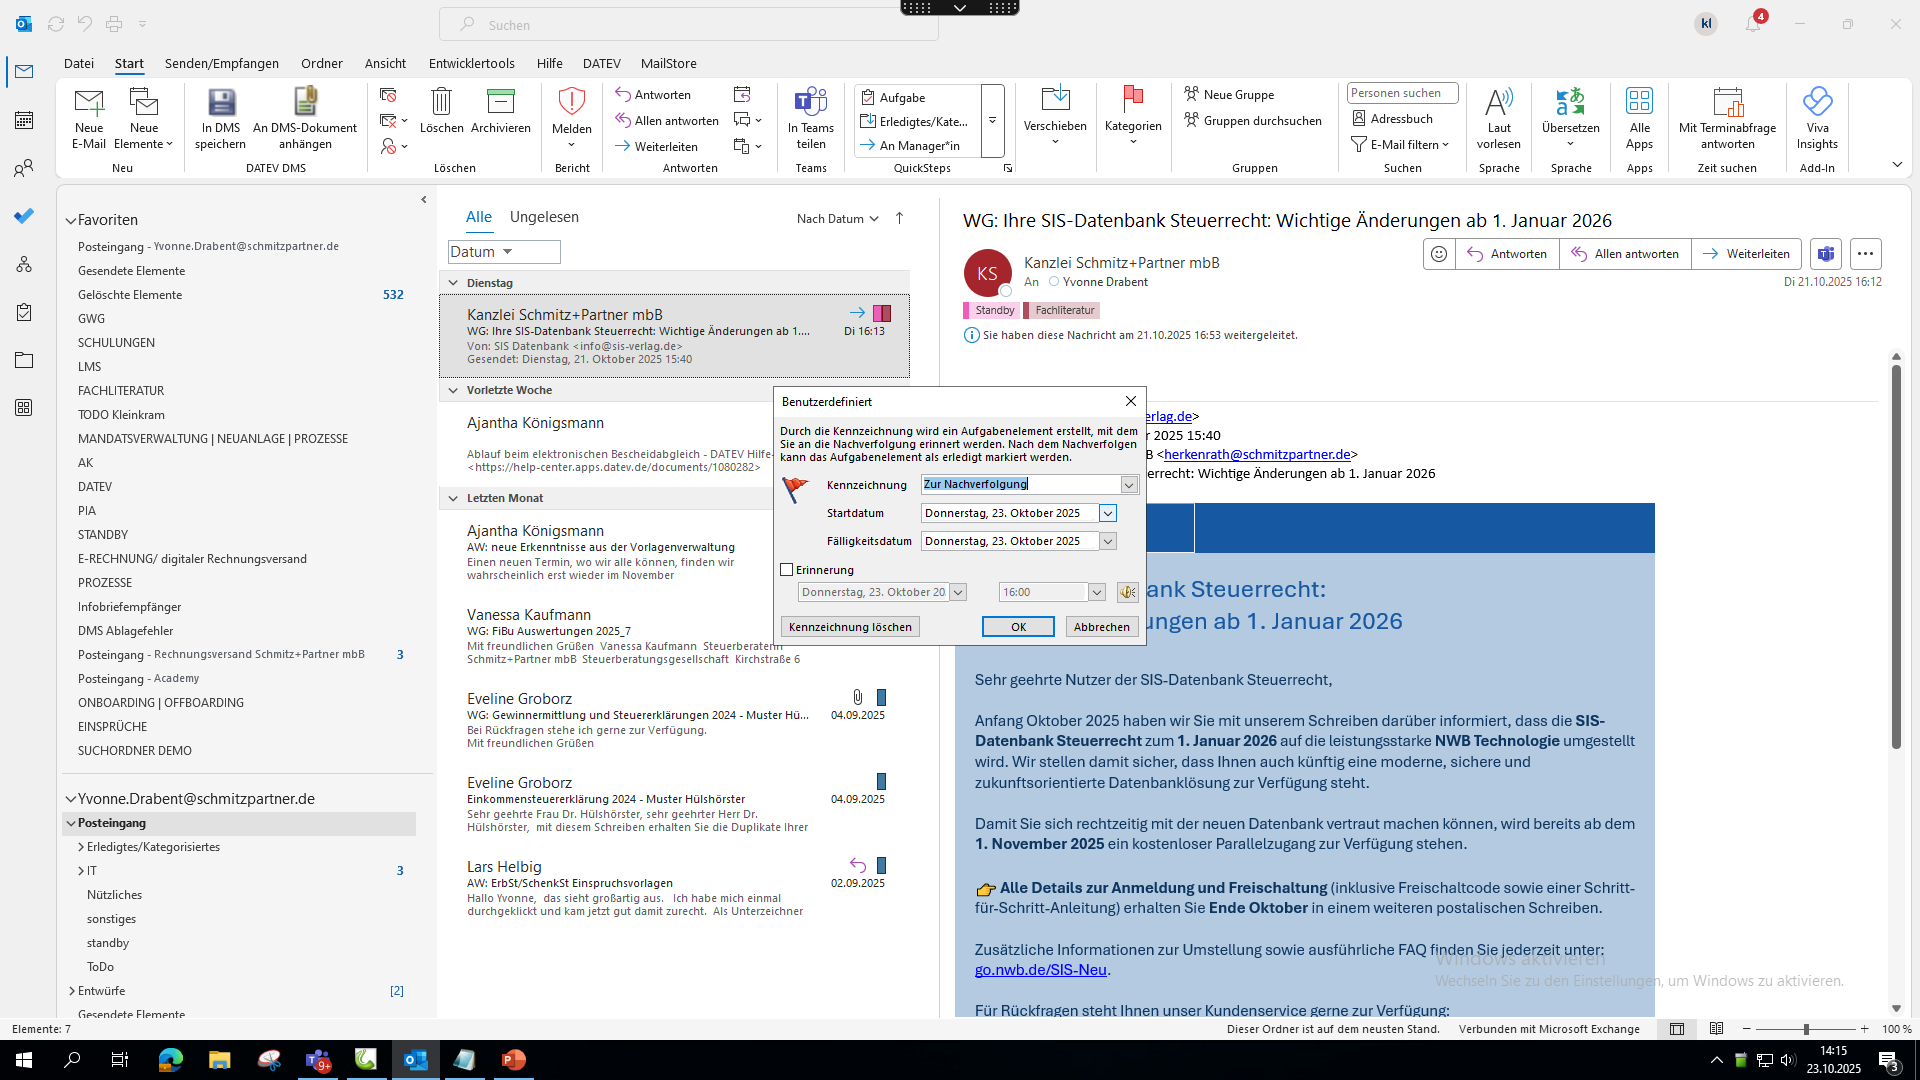1920x1080 pixels.
Task: Open the E-Mail filtern dropdown
Action: [x=1400, y=145]
